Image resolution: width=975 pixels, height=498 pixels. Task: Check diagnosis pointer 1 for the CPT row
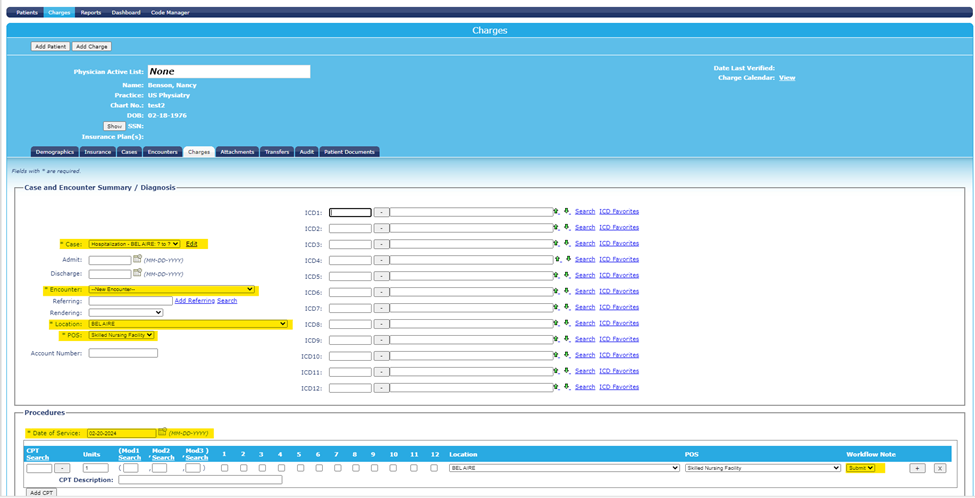click(224, 468)
